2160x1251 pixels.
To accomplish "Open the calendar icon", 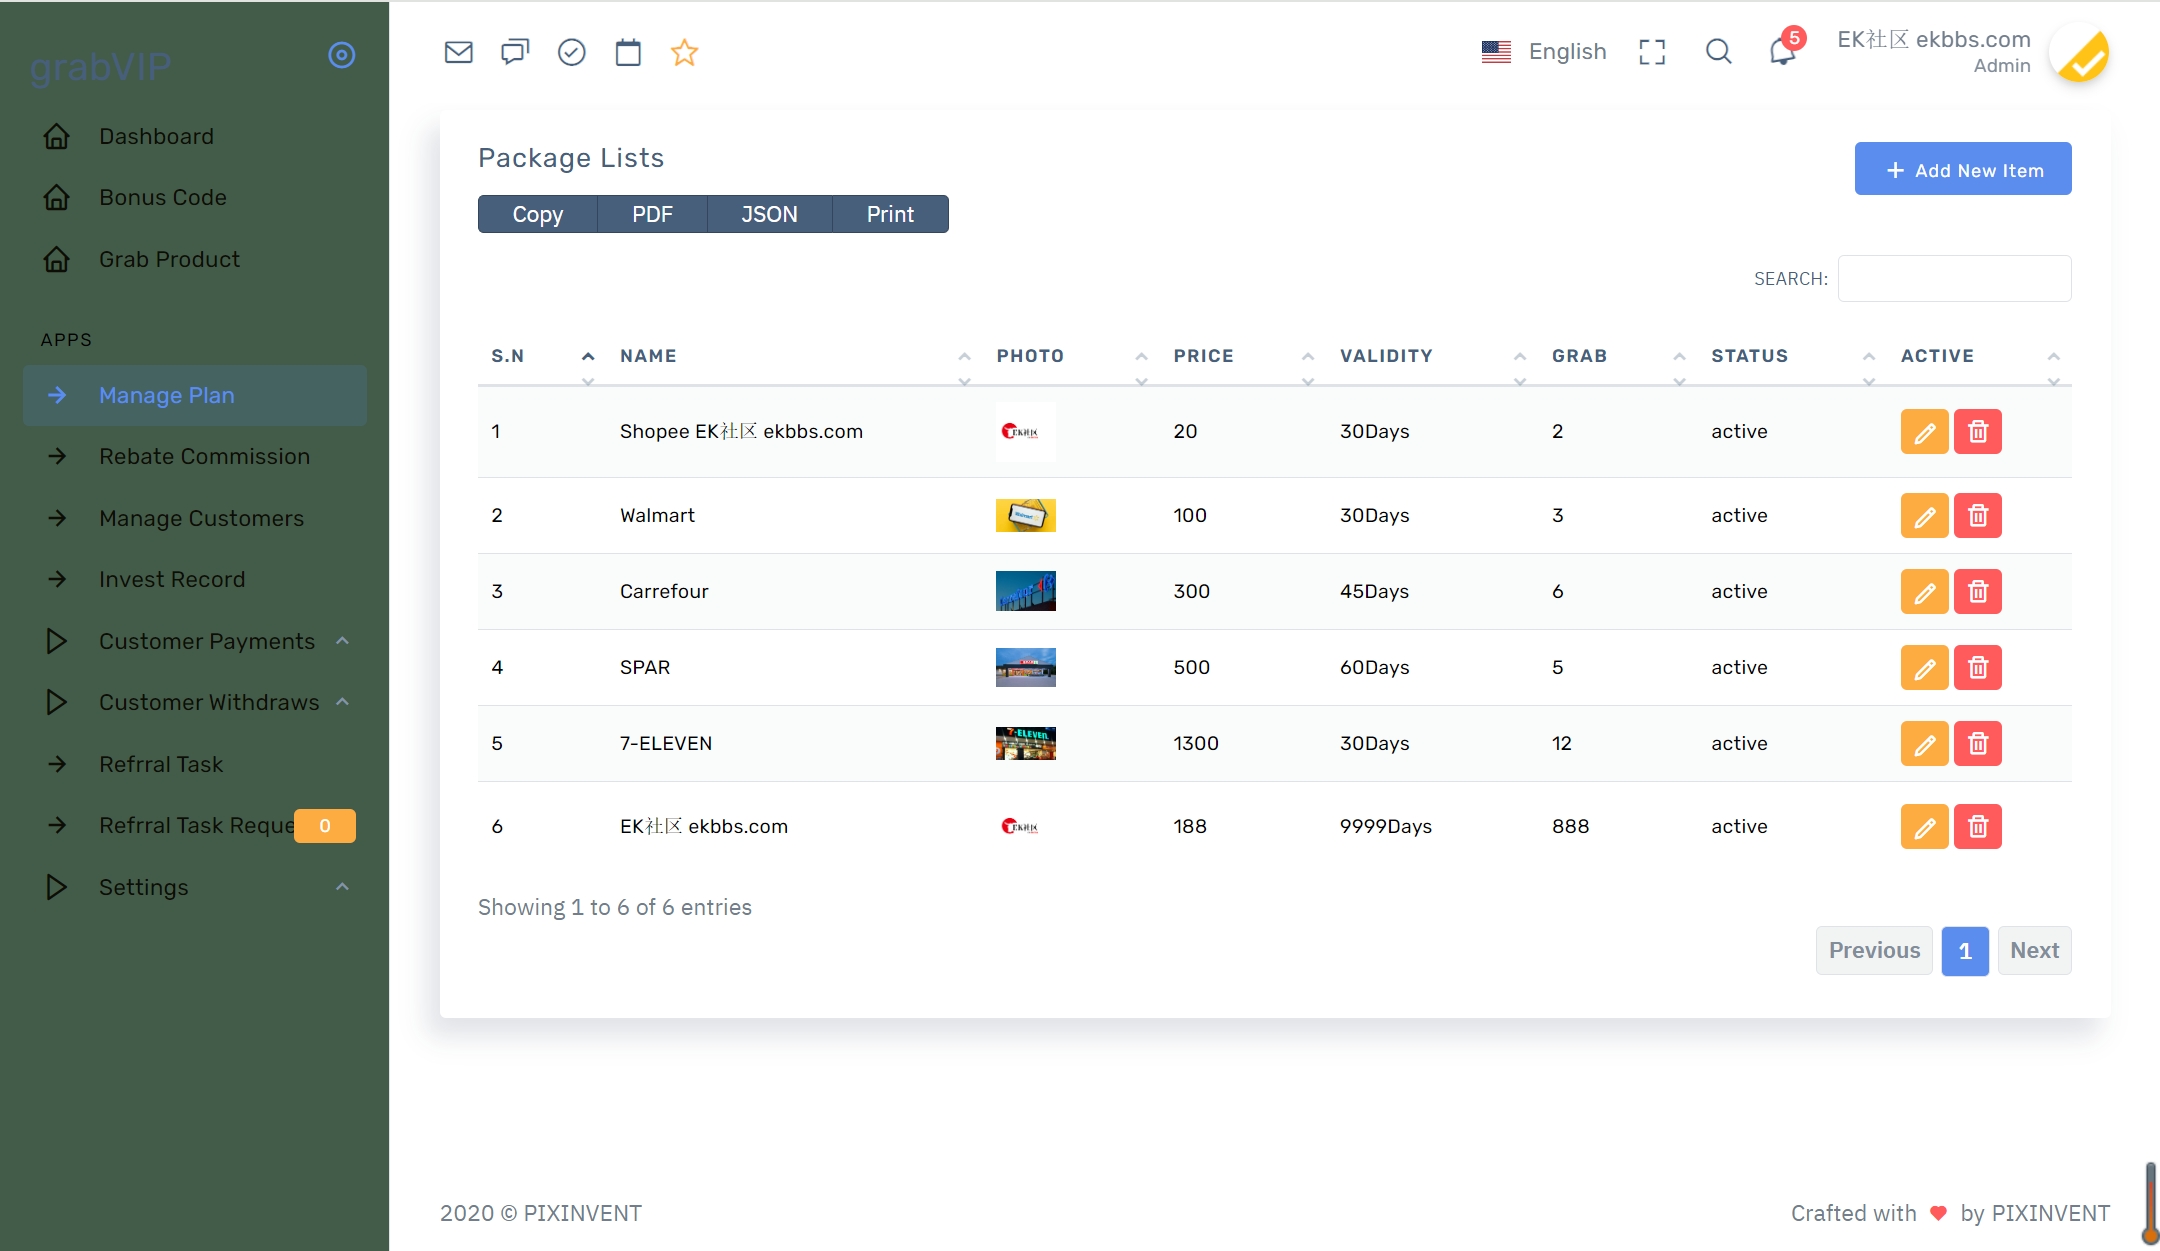I will 628,52.
